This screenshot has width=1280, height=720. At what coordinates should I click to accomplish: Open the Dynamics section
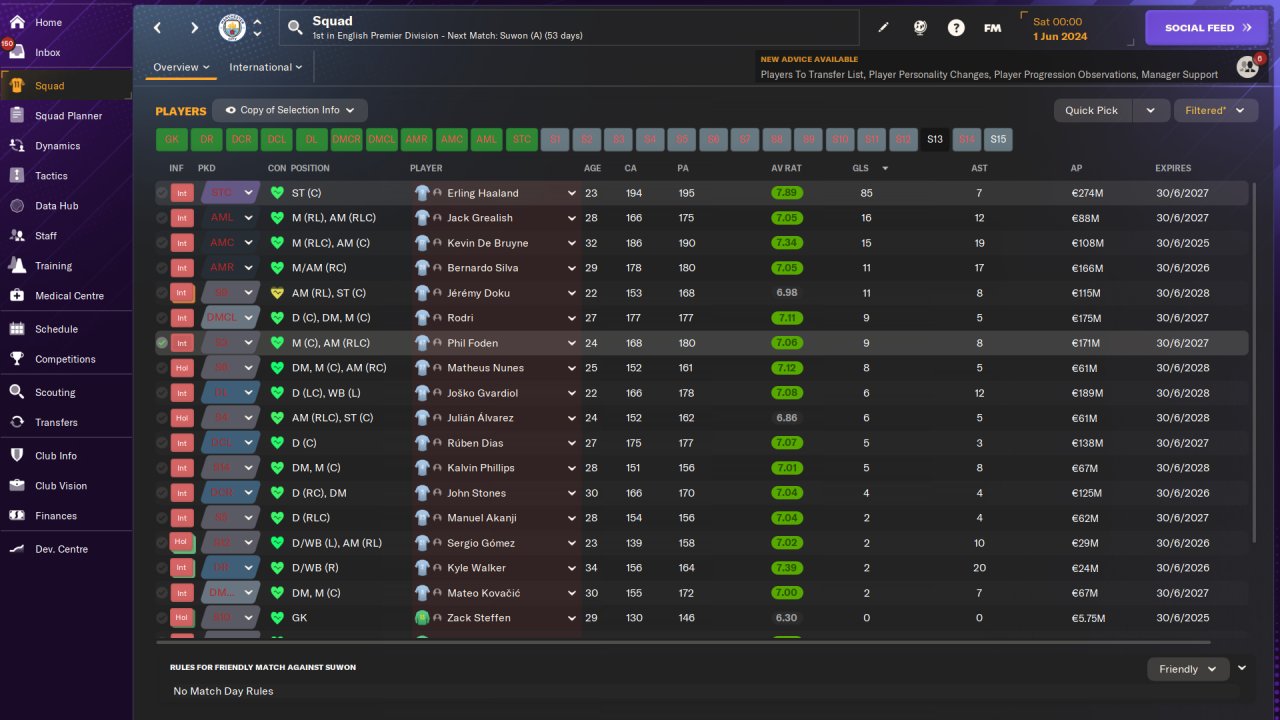tap(57, 146)
